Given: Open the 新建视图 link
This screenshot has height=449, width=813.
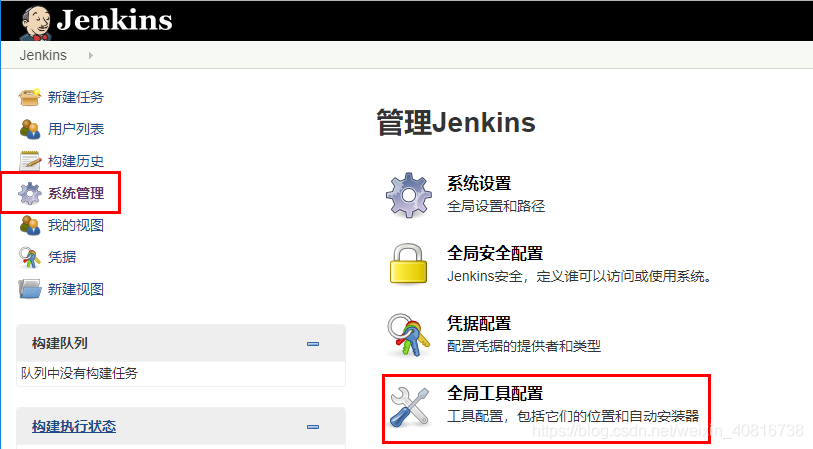Looking at the screenshot, I should point(76,289).
